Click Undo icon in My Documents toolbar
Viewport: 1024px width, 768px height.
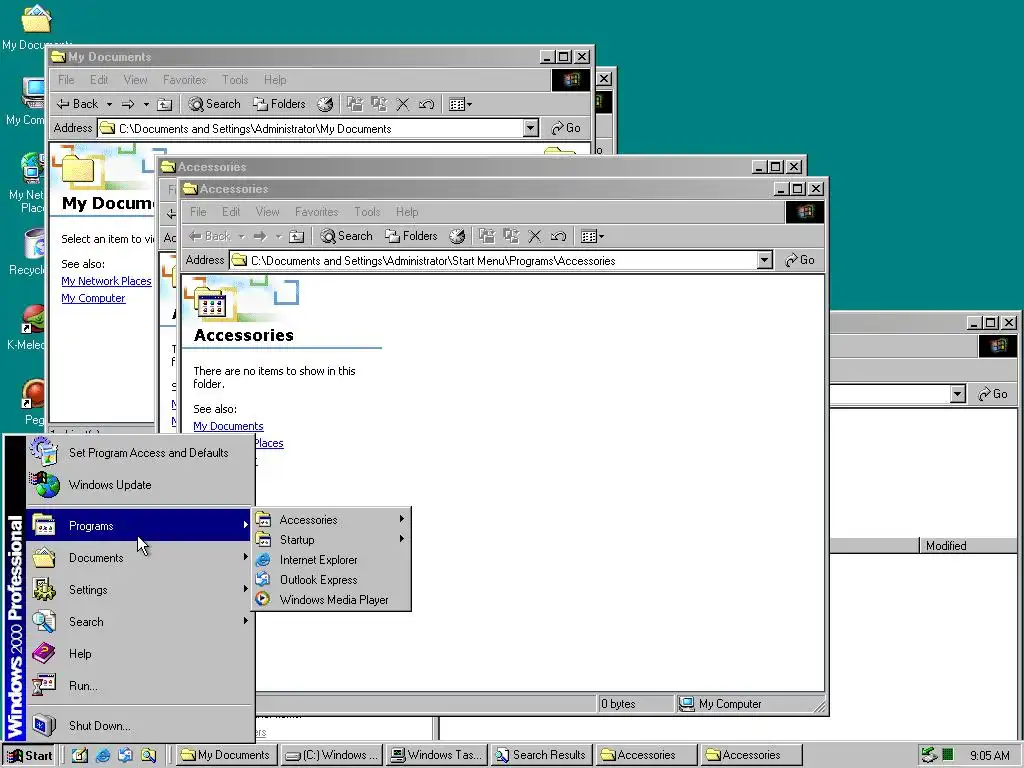tap(426, 104)
